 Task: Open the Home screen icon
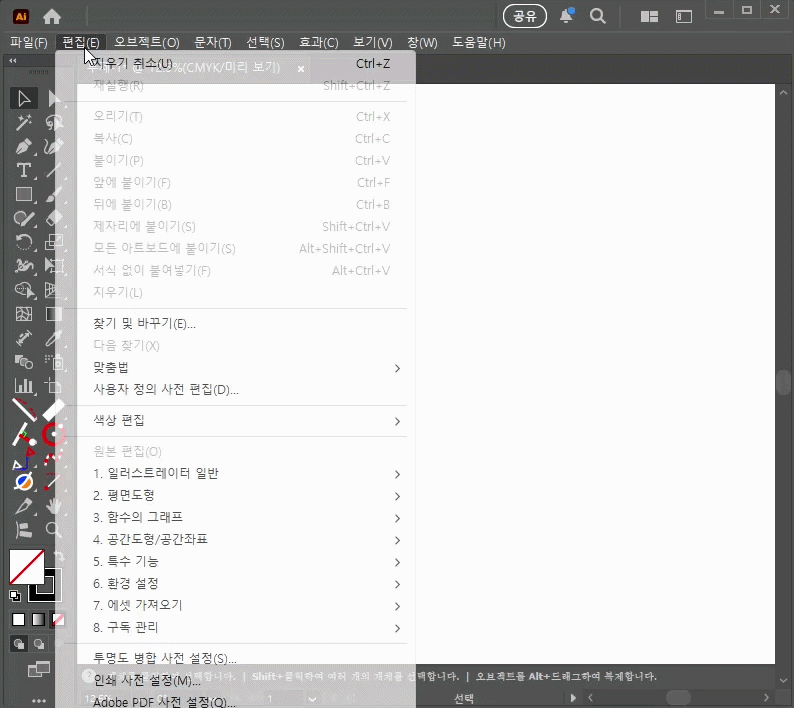[x=52, y=17]
